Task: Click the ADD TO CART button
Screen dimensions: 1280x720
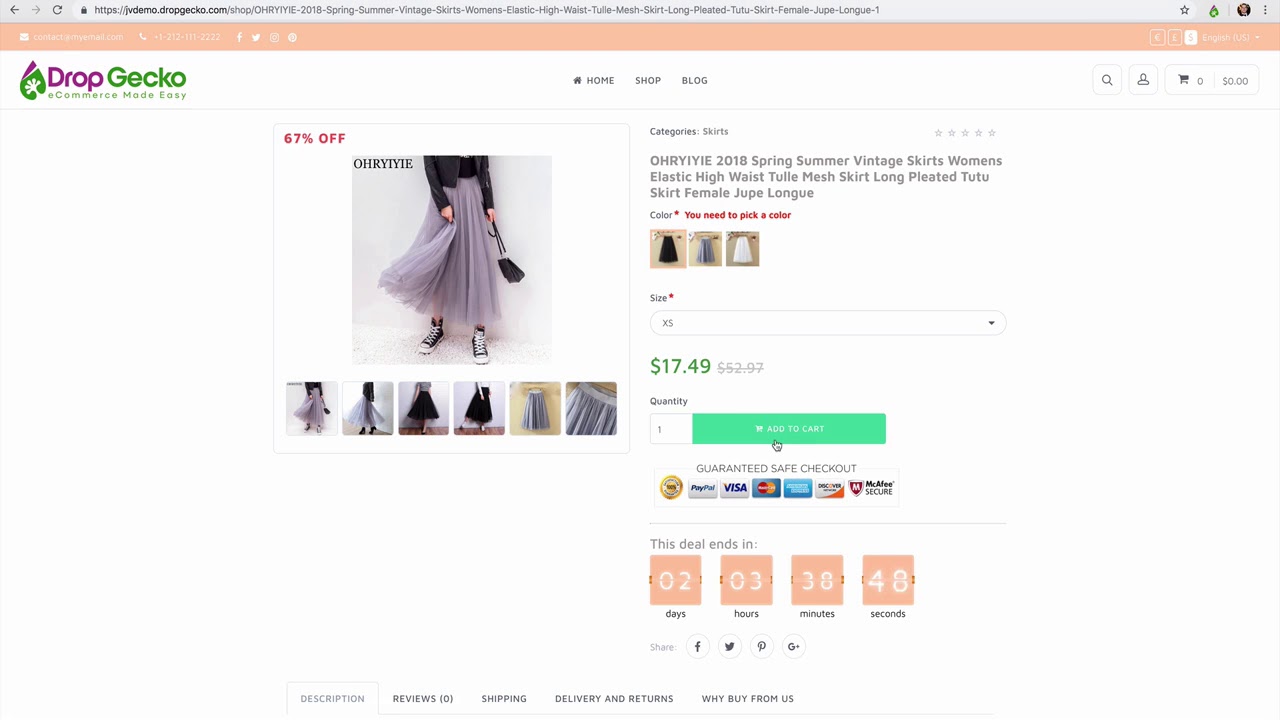Action: tap(789, 429)
